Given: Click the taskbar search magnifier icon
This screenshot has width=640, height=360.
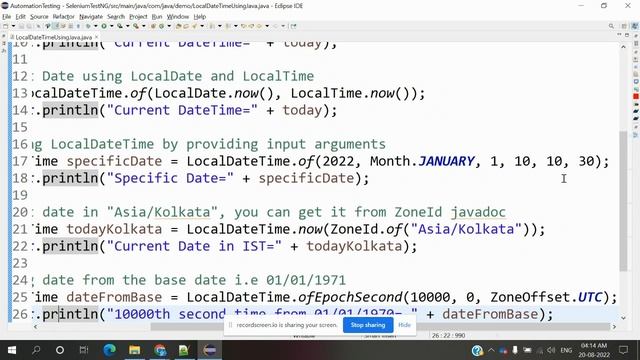Looking at the screenshot, I should point(36,350).
